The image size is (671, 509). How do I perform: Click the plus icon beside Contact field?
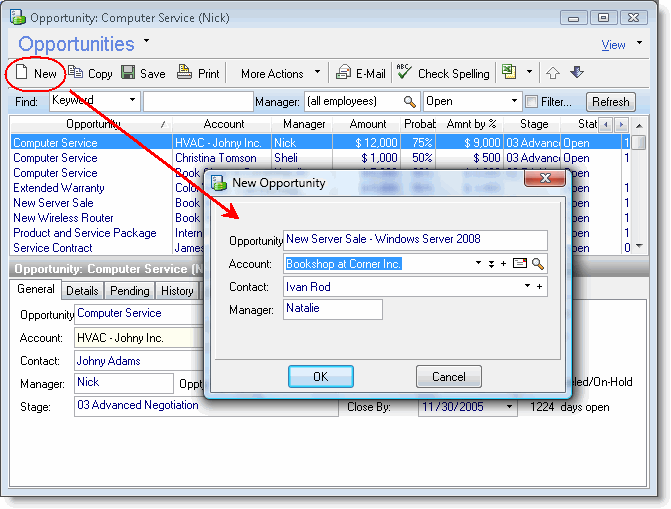540,287
